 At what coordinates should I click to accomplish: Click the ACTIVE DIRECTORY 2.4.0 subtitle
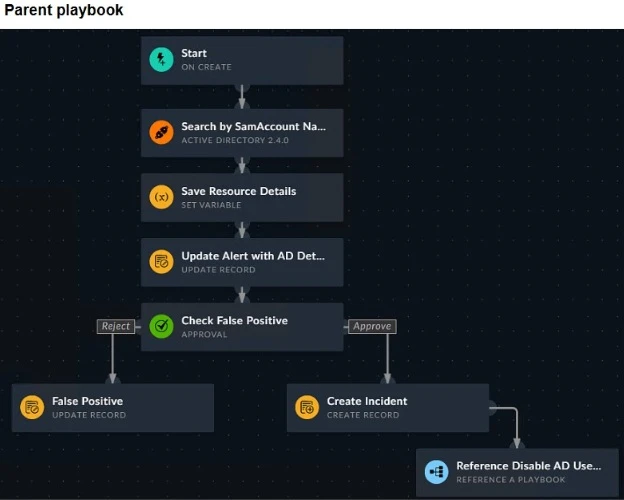[x=235, y=140]
